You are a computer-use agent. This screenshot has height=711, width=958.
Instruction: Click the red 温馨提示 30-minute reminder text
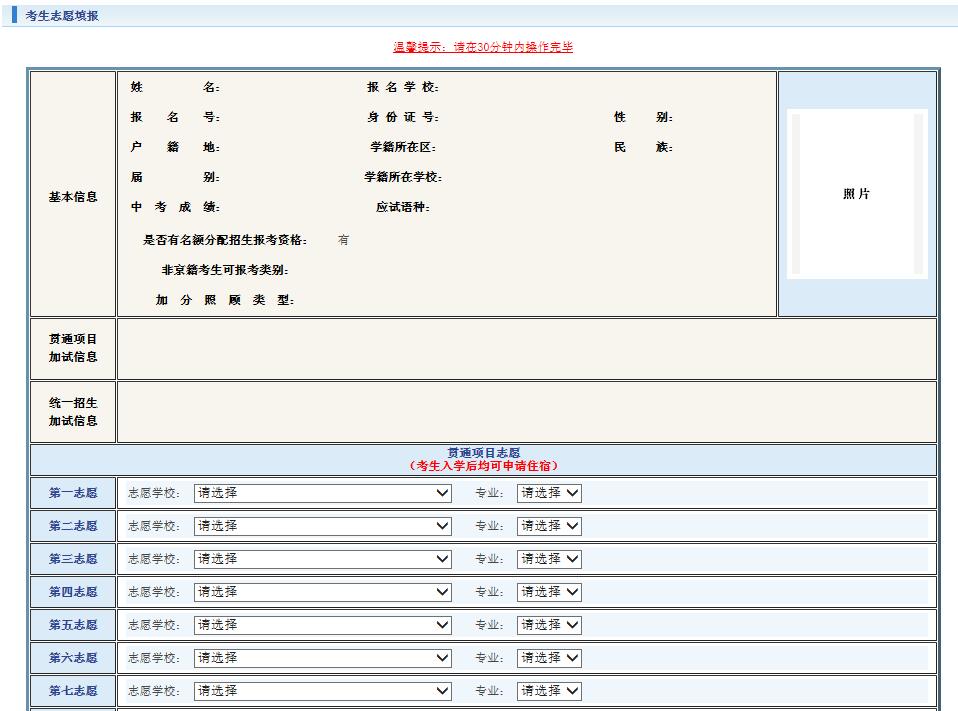pyautogui.click(x=483, y=47)
